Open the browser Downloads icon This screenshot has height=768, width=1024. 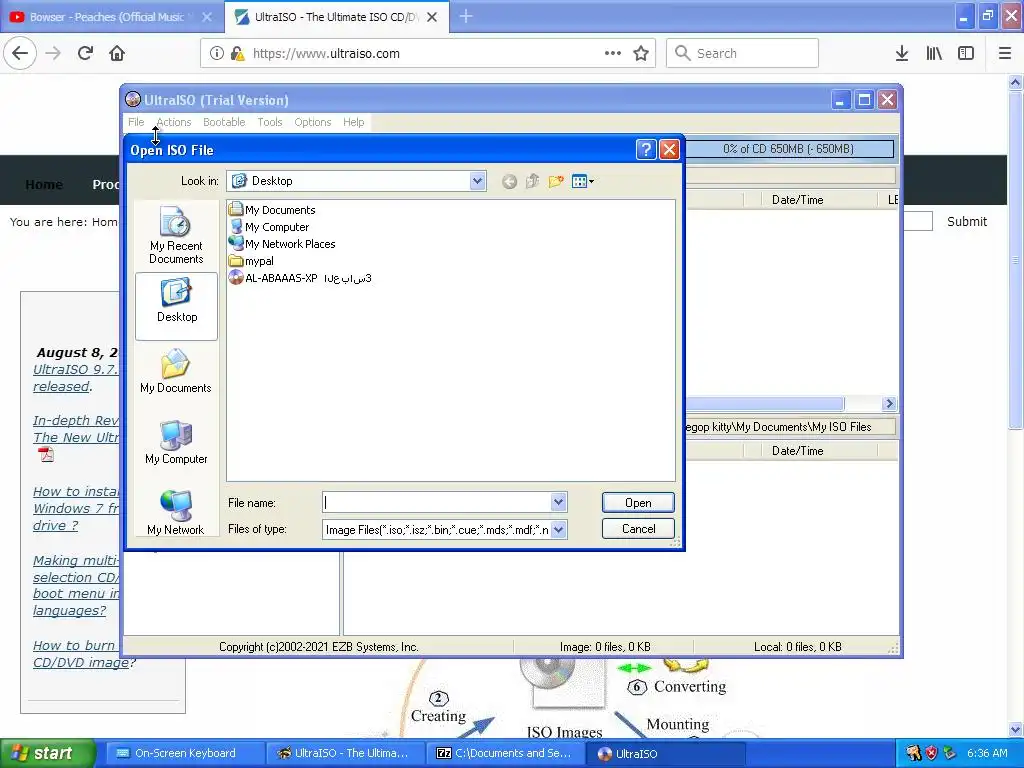tap(902, 54)
